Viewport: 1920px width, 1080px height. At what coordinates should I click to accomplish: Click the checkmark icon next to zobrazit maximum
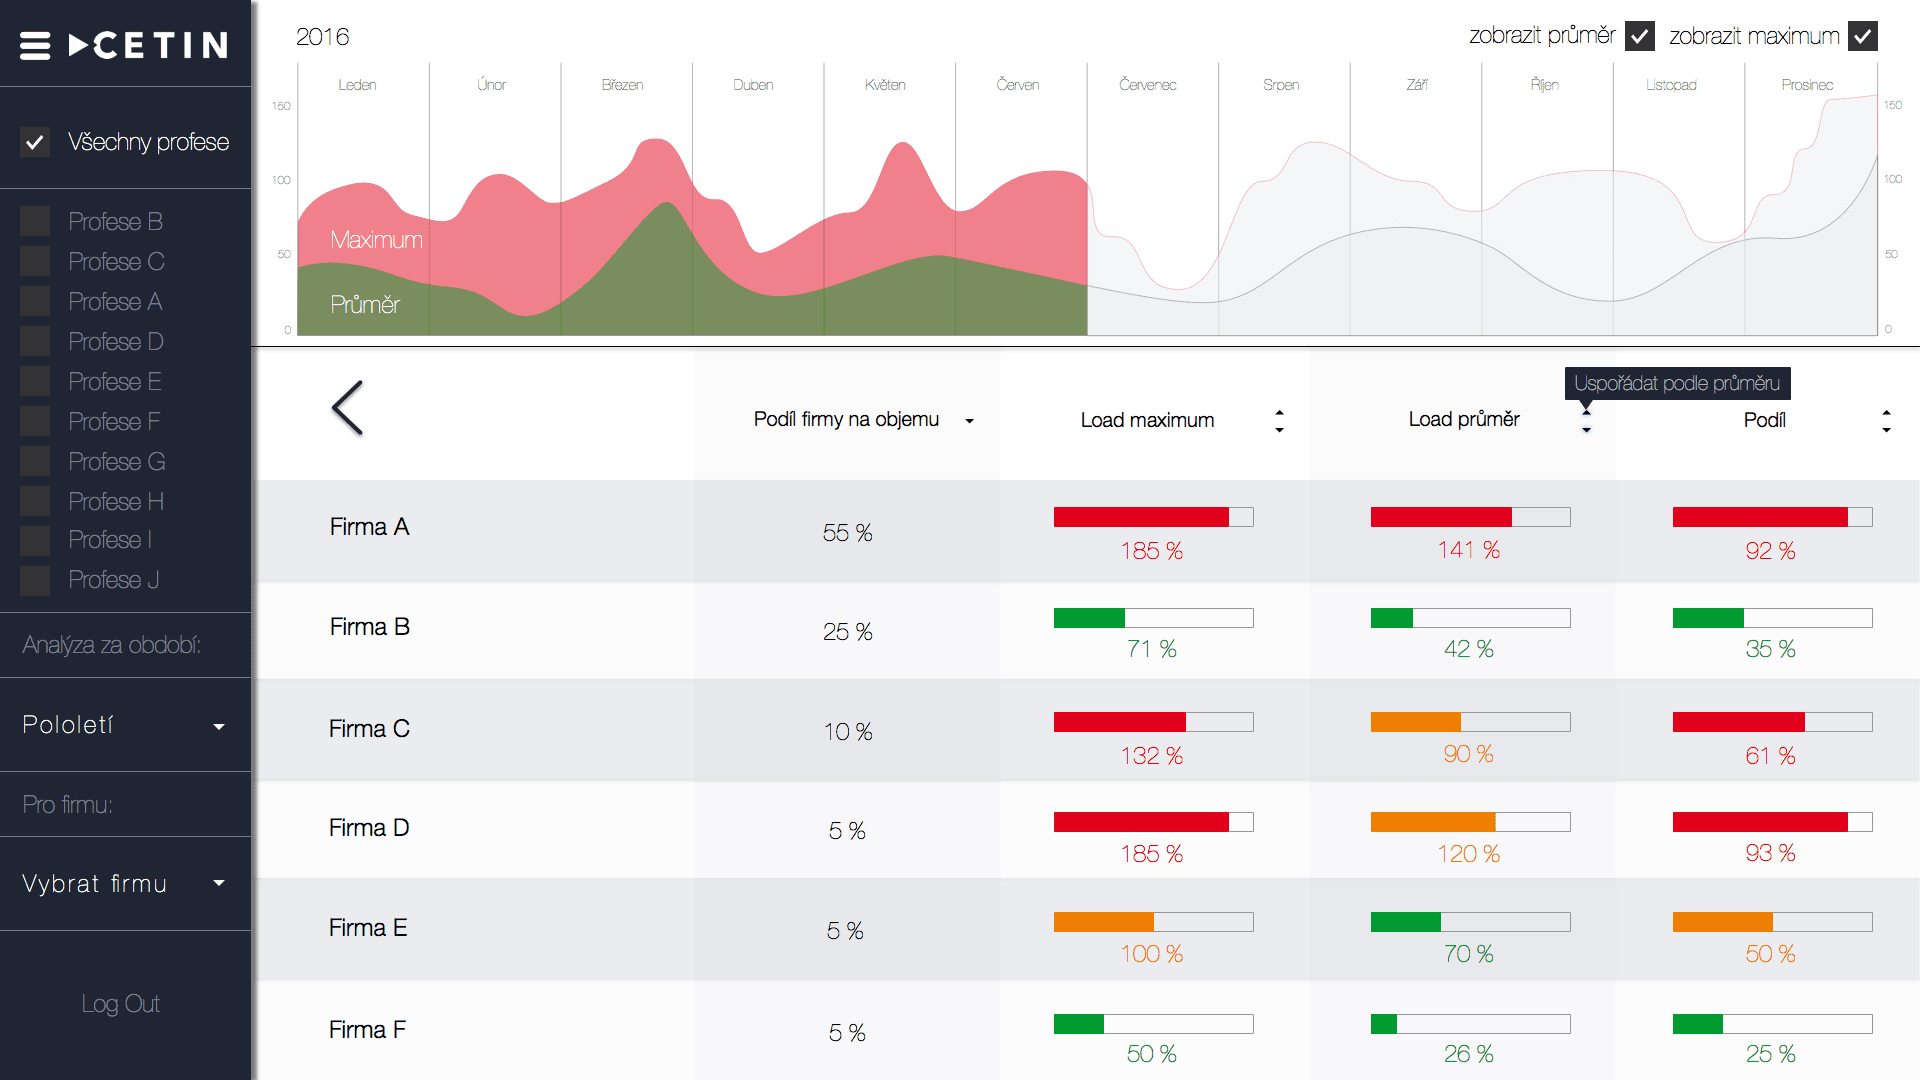click(x=1862, y=36)
